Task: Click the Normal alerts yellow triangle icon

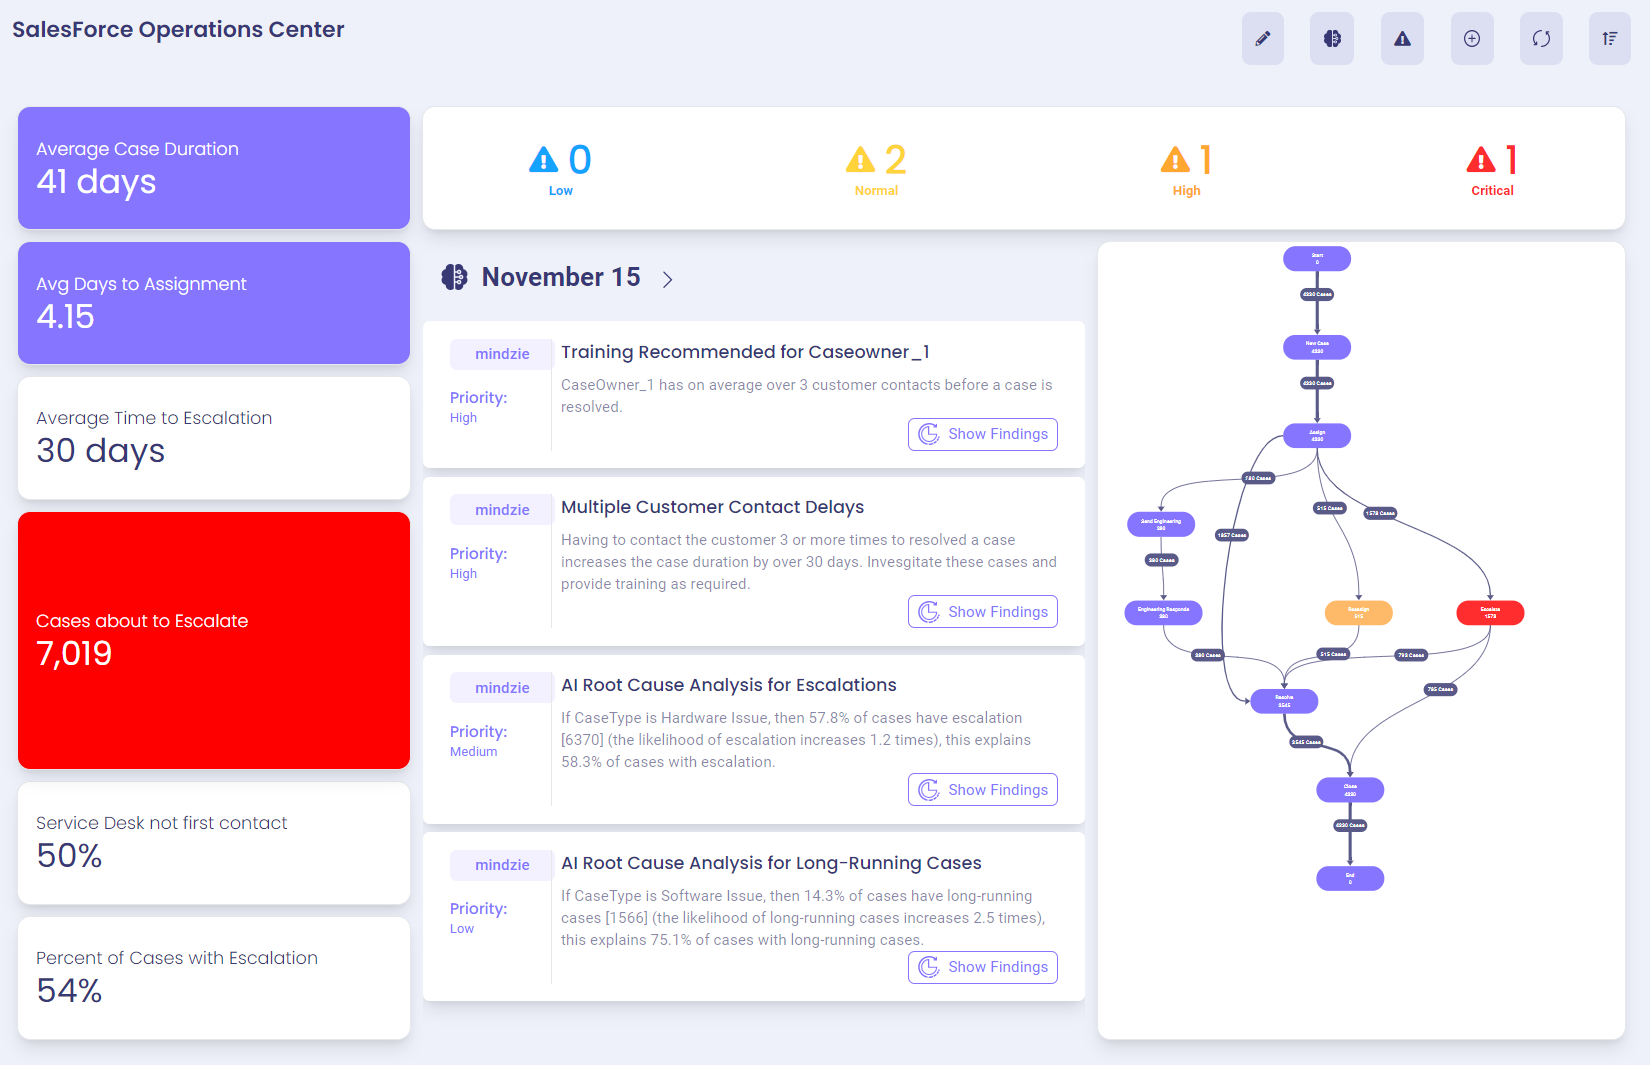Action: tap(860, 159)
